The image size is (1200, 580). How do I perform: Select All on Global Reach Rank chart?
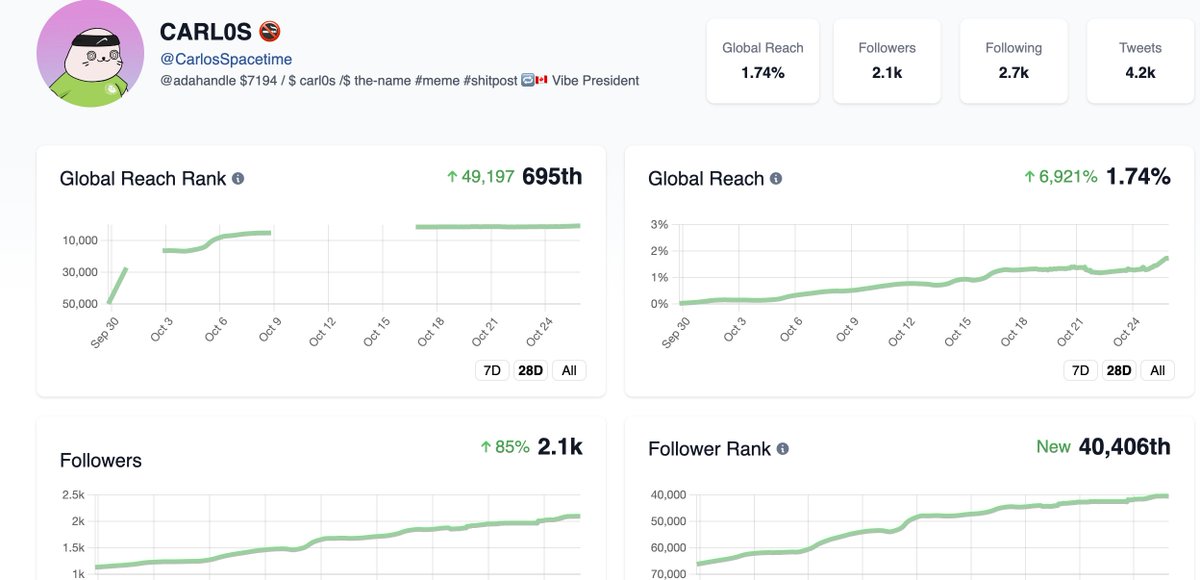click(x=569, y=370)
